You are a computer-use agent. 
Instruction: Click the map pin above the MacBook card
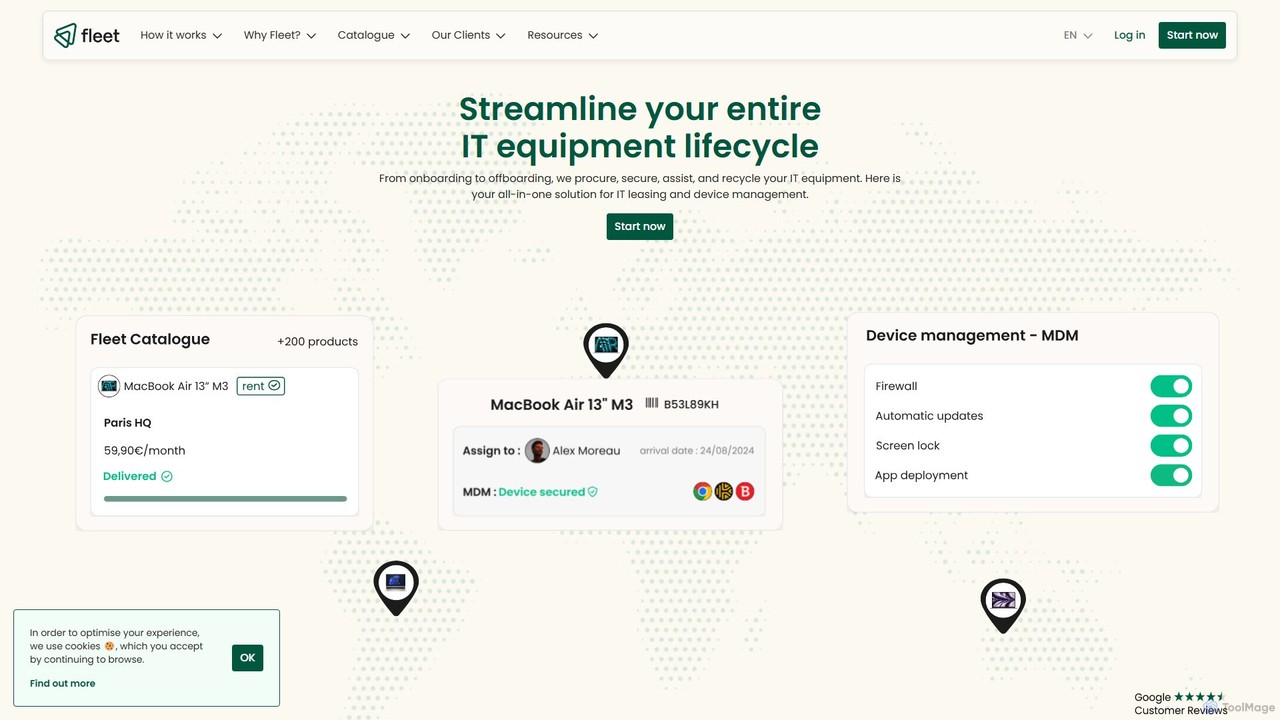pyautogui.click(x=605, y=349)
